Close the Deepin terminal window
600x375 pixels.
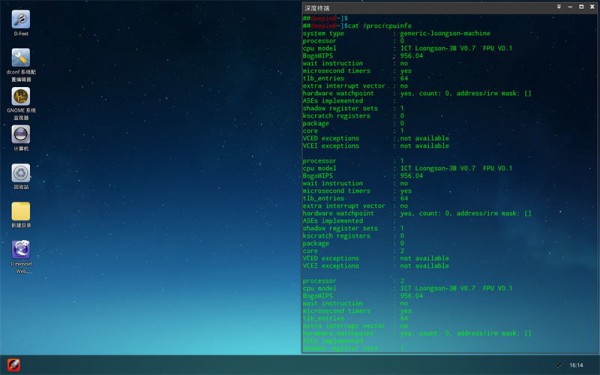[592, 7]
